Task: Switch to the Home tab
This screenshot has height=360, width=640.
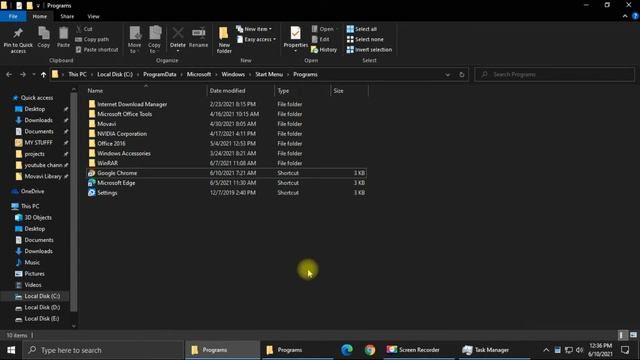Action: (x=40, y=16)
